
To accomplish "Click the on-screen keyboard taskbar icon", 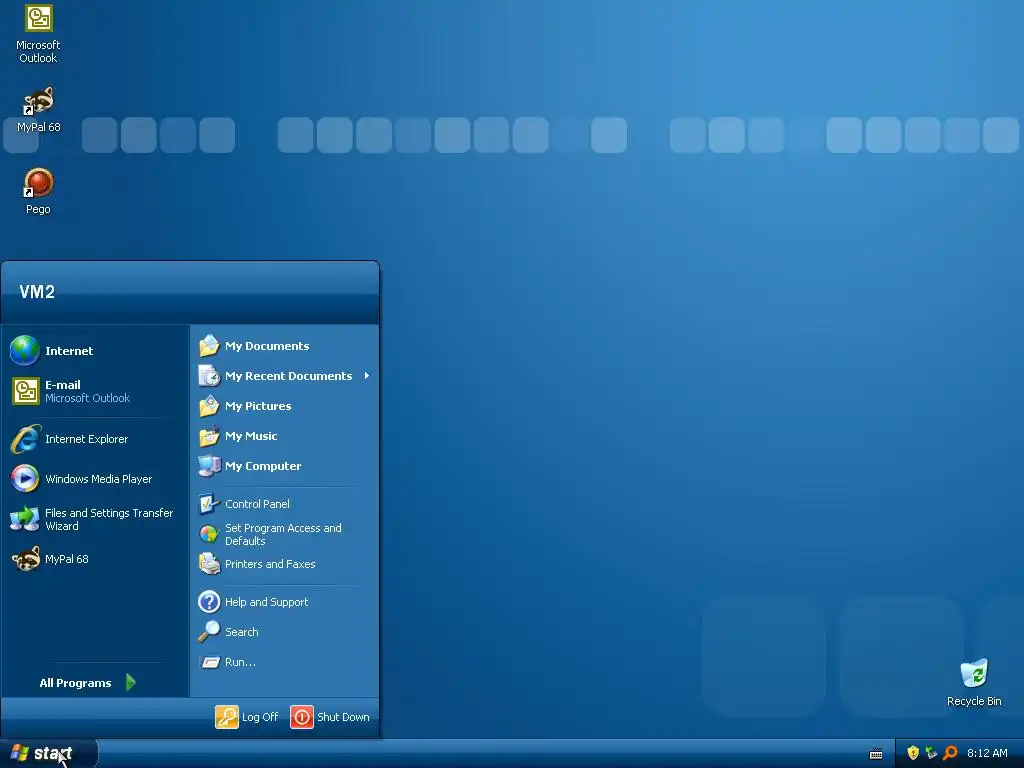I will [x=876, y=754].
